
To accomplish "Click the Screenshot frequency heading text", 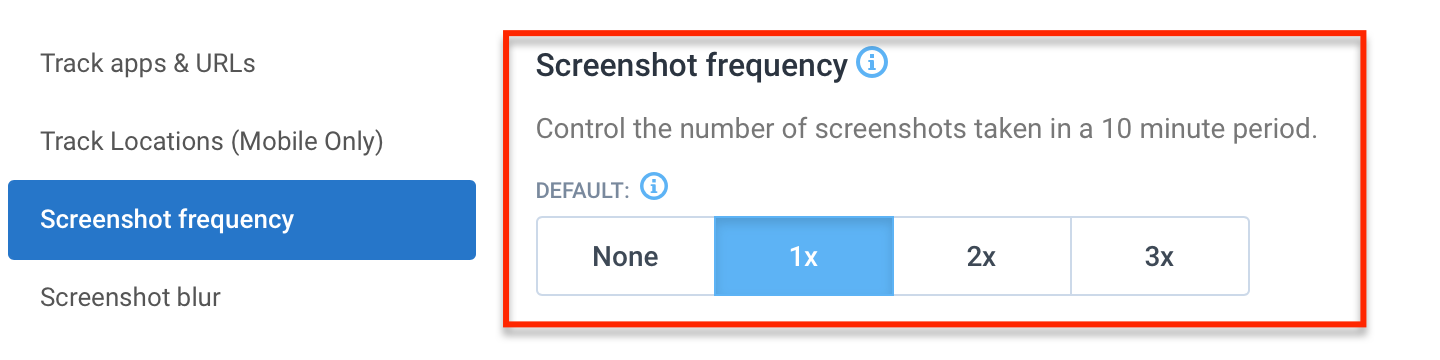I will (x=692, y=66).
